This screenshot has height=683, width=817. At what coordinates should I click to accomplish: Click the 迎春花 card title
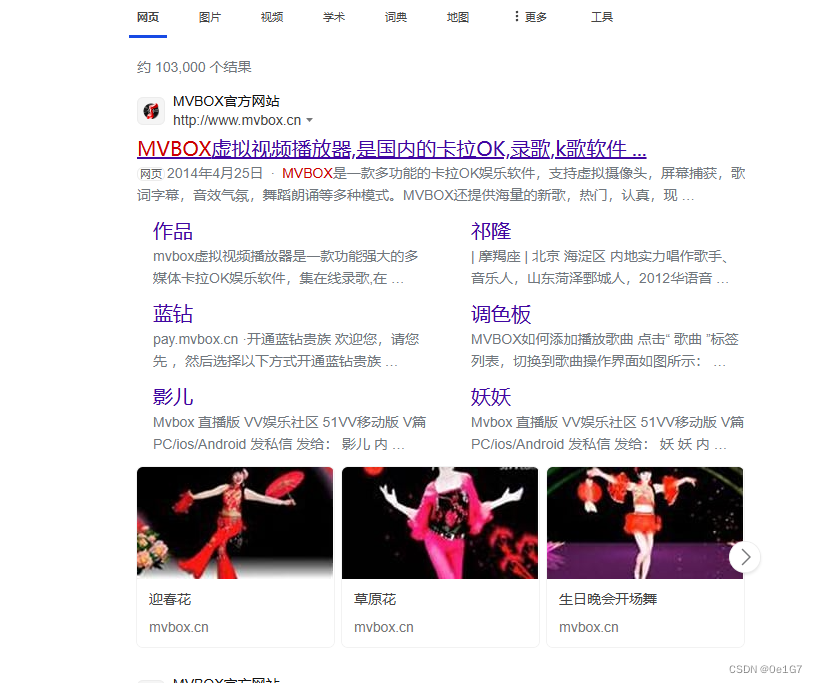click(x=170, y=599)
